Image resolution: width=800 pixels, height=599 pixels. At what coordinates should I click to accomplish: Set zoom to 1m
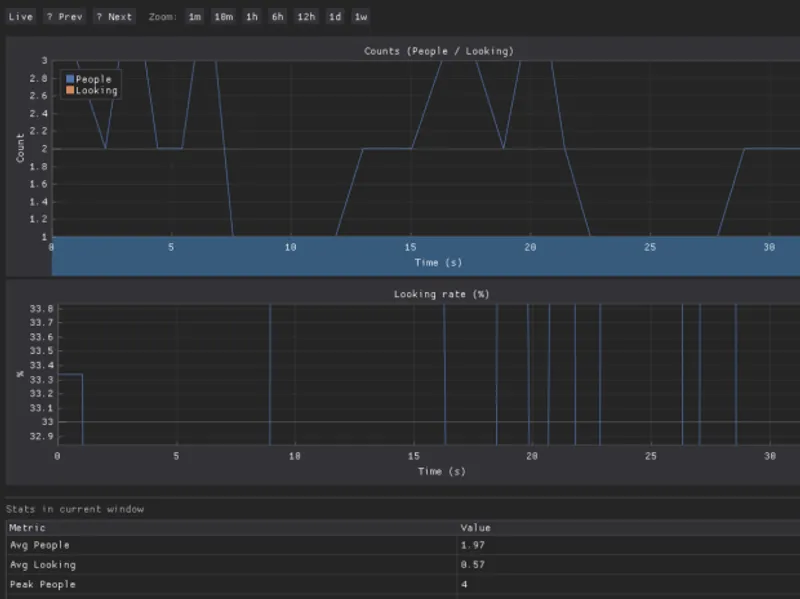click(x=195, y=17)
